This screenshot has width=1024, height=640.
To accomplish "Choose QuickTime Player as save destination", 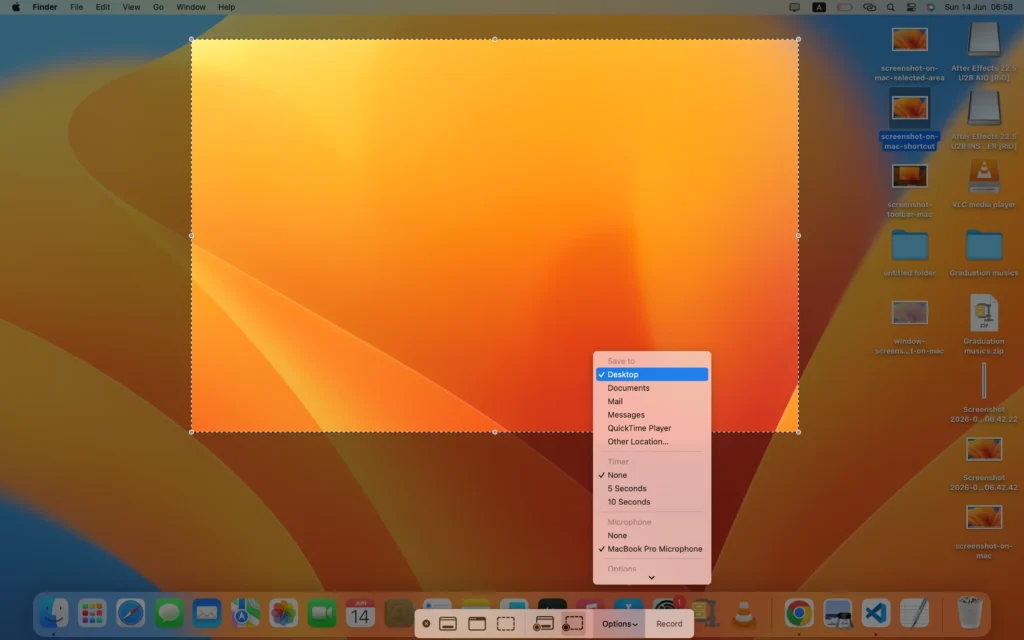I will (652, 428).
